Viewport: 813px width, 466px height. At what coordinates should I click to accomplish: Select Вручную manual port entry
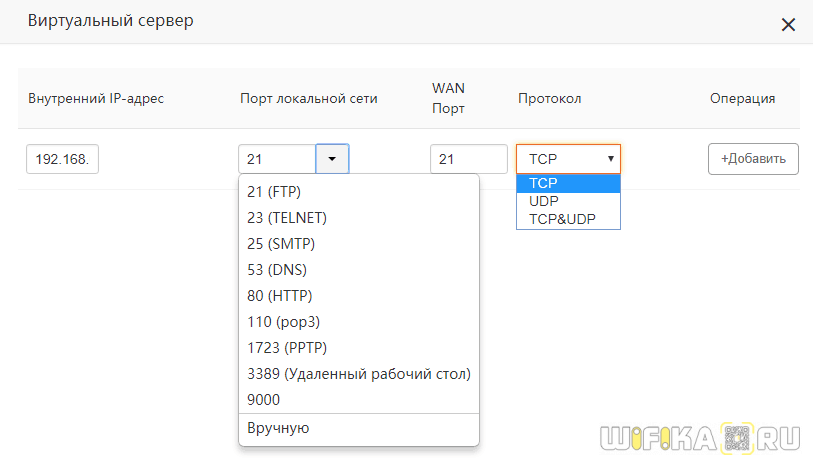click(278, 428)
